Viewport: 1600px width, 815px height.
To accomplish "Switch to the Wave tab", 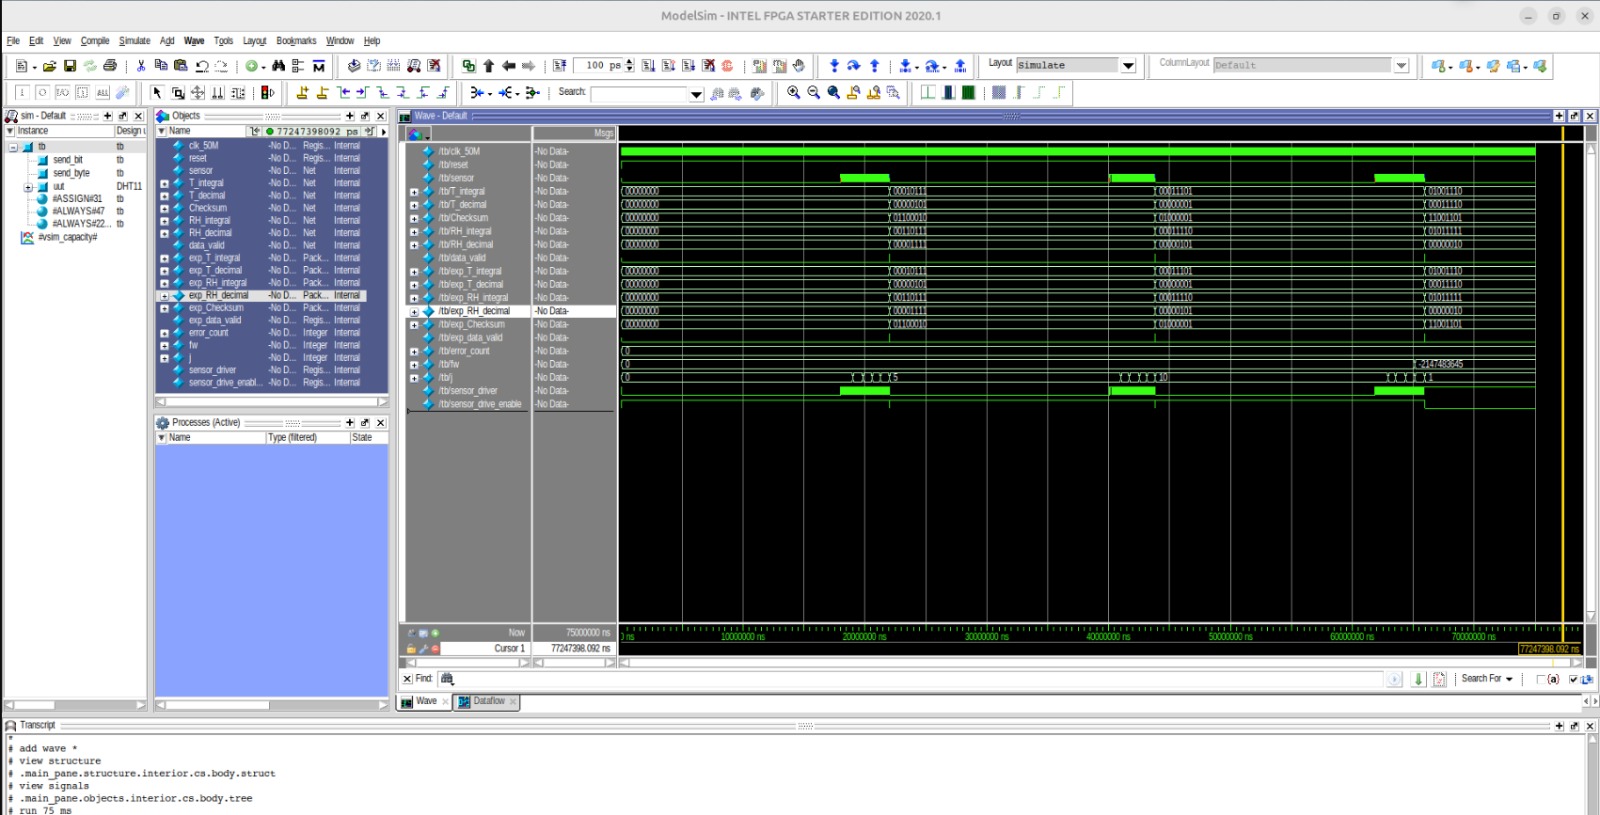I will [x=426, y=702].
